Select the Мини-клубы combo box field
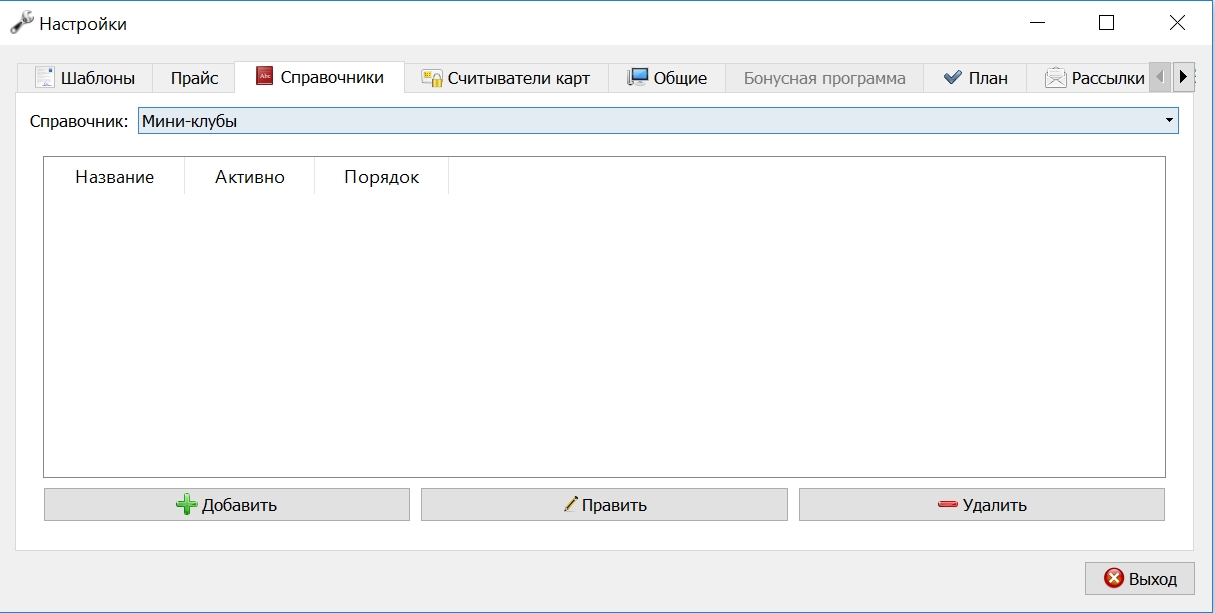 coord(658,121)
